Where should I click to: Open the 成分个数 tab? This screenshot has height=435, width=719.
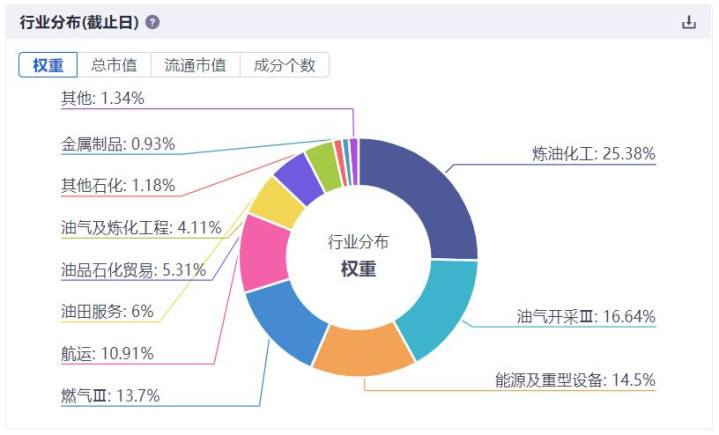[x=284, y=65]
